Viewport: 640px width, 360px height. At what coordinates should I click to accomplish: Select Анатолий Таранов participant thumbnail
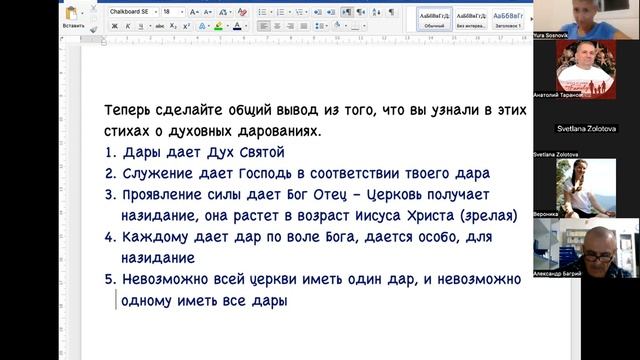(x=586, y=69)
